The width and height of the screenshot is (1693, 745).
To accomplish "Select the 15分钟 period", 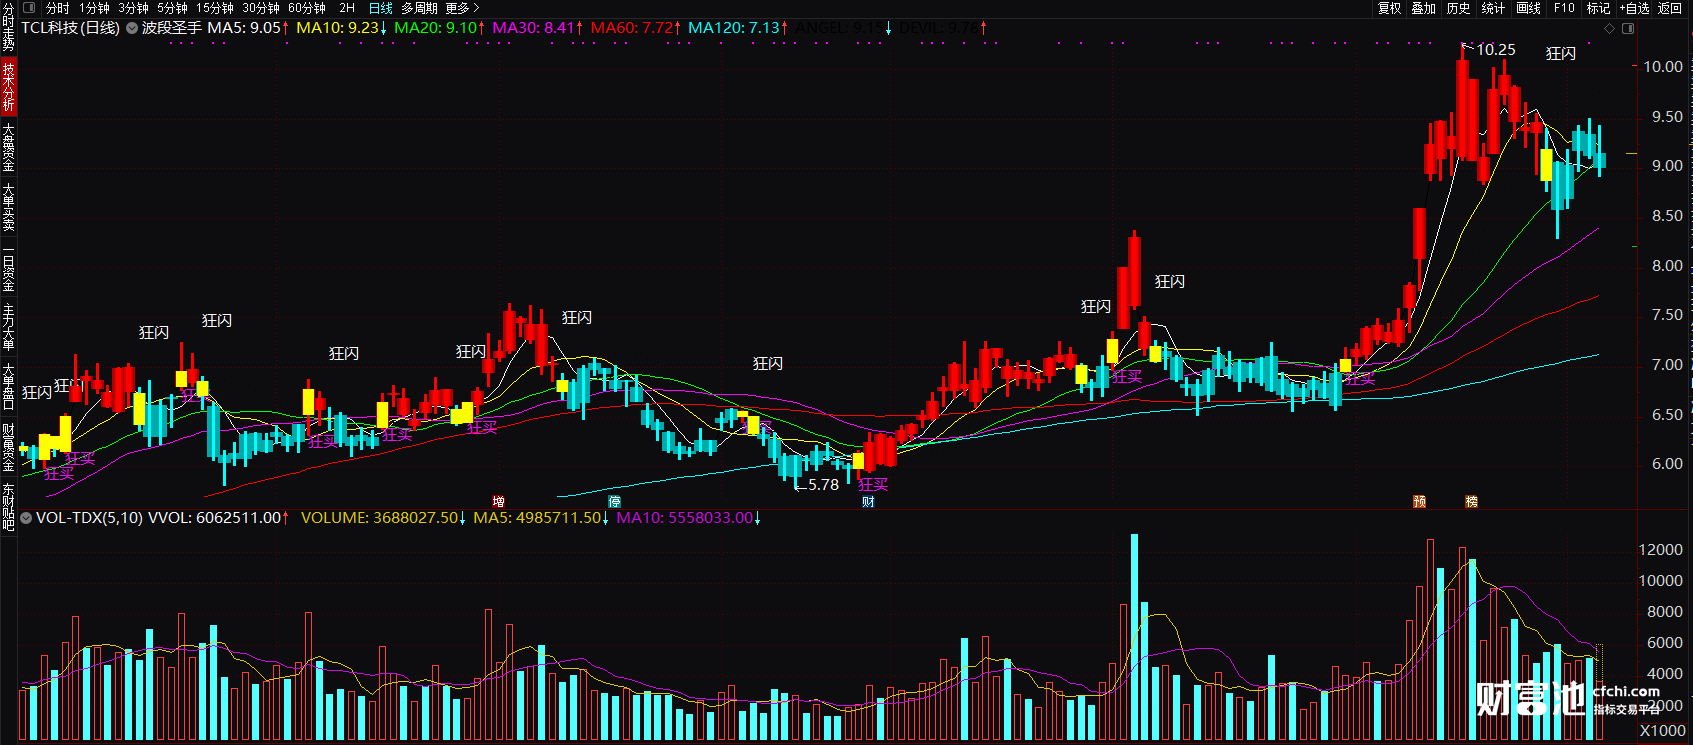I will (x=215, y=8).
